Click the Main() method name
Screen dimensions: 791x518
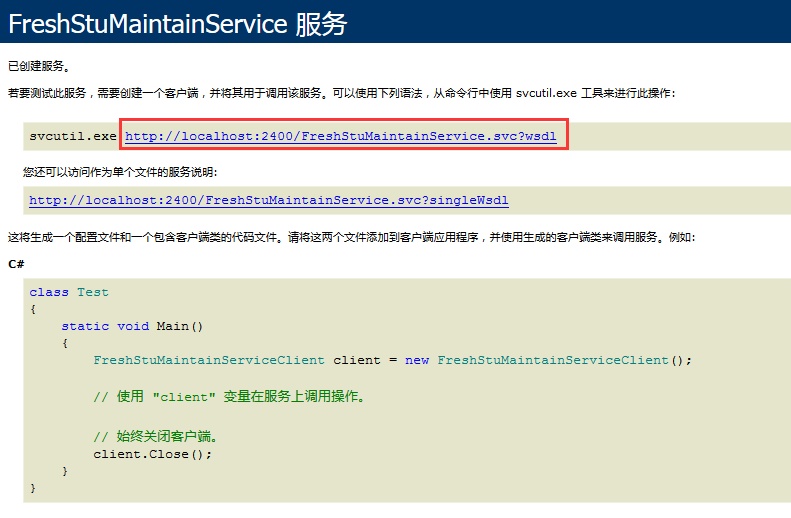180,326
